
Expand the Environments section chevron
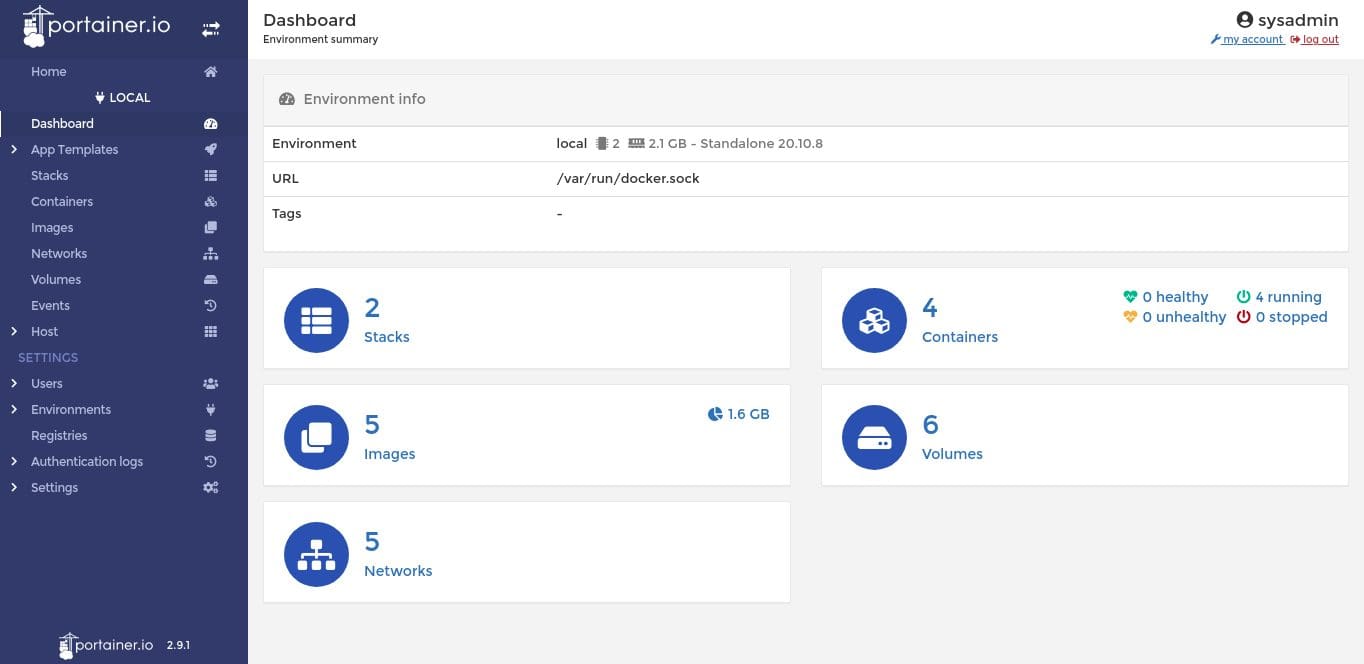(x=14, y=410)
